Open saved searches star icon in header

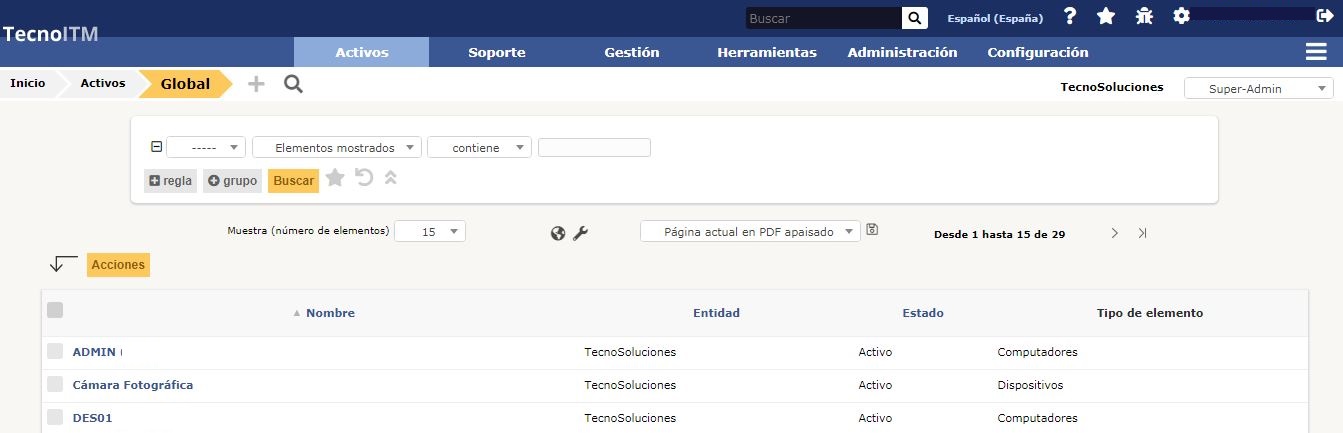[x=1106, y=17]
